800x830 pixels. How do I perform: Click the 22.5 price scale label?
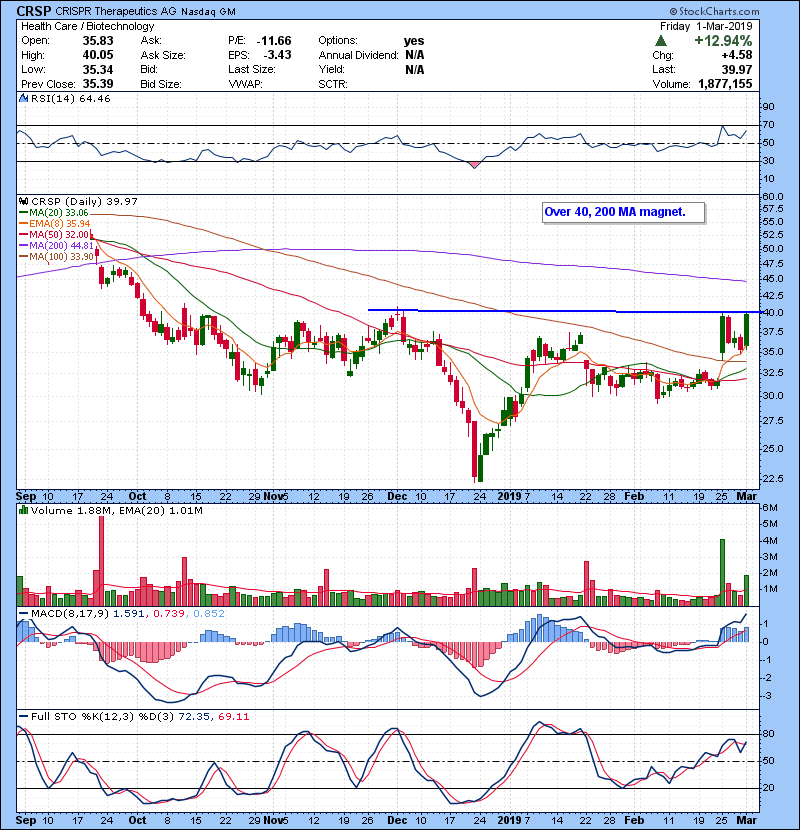click(x=773, y=479)
